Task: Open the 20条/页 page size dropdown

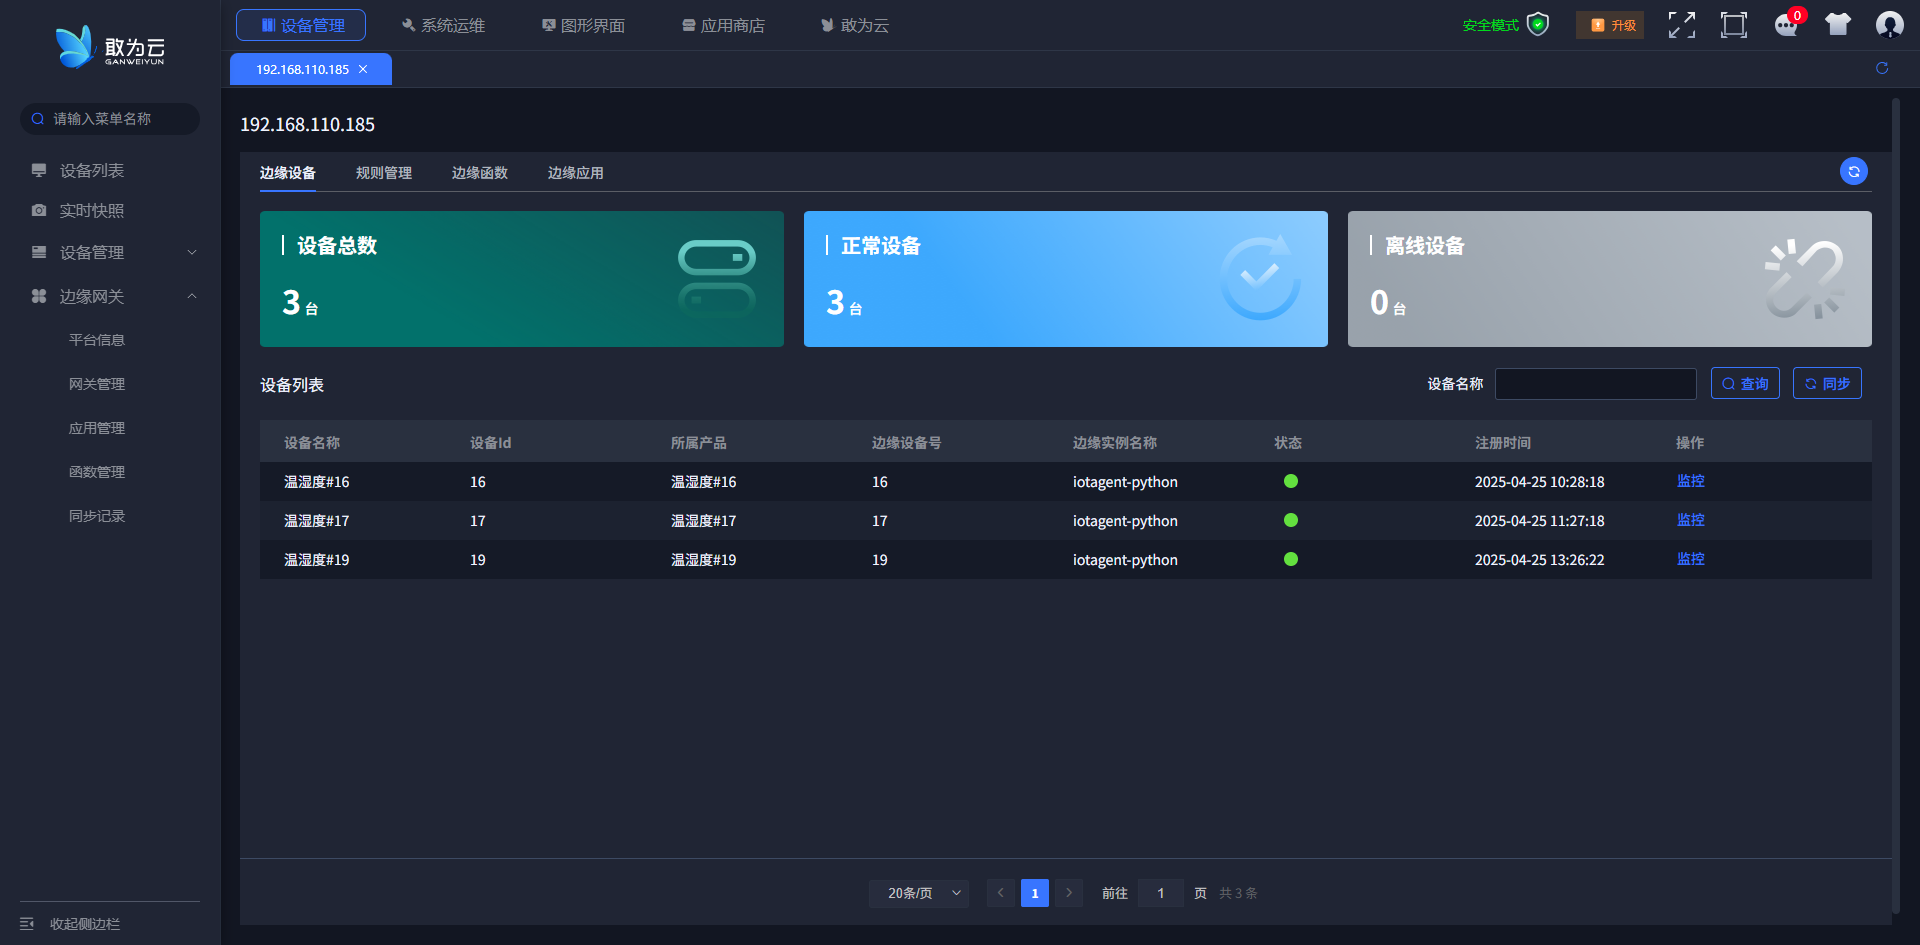Action: (x=918, y=893)
